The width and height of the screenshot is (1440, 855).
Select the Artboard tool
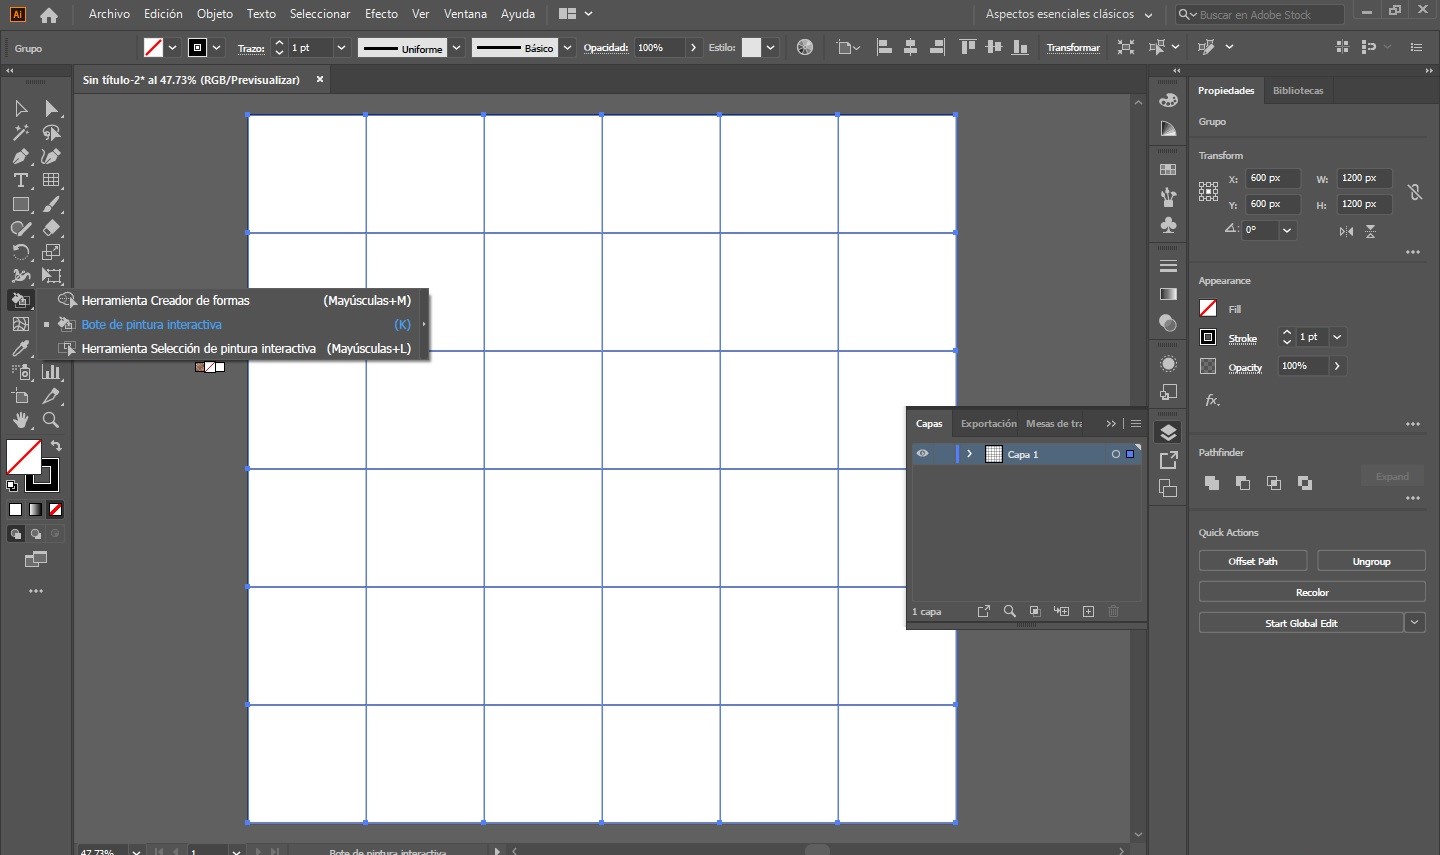[21, 396]
